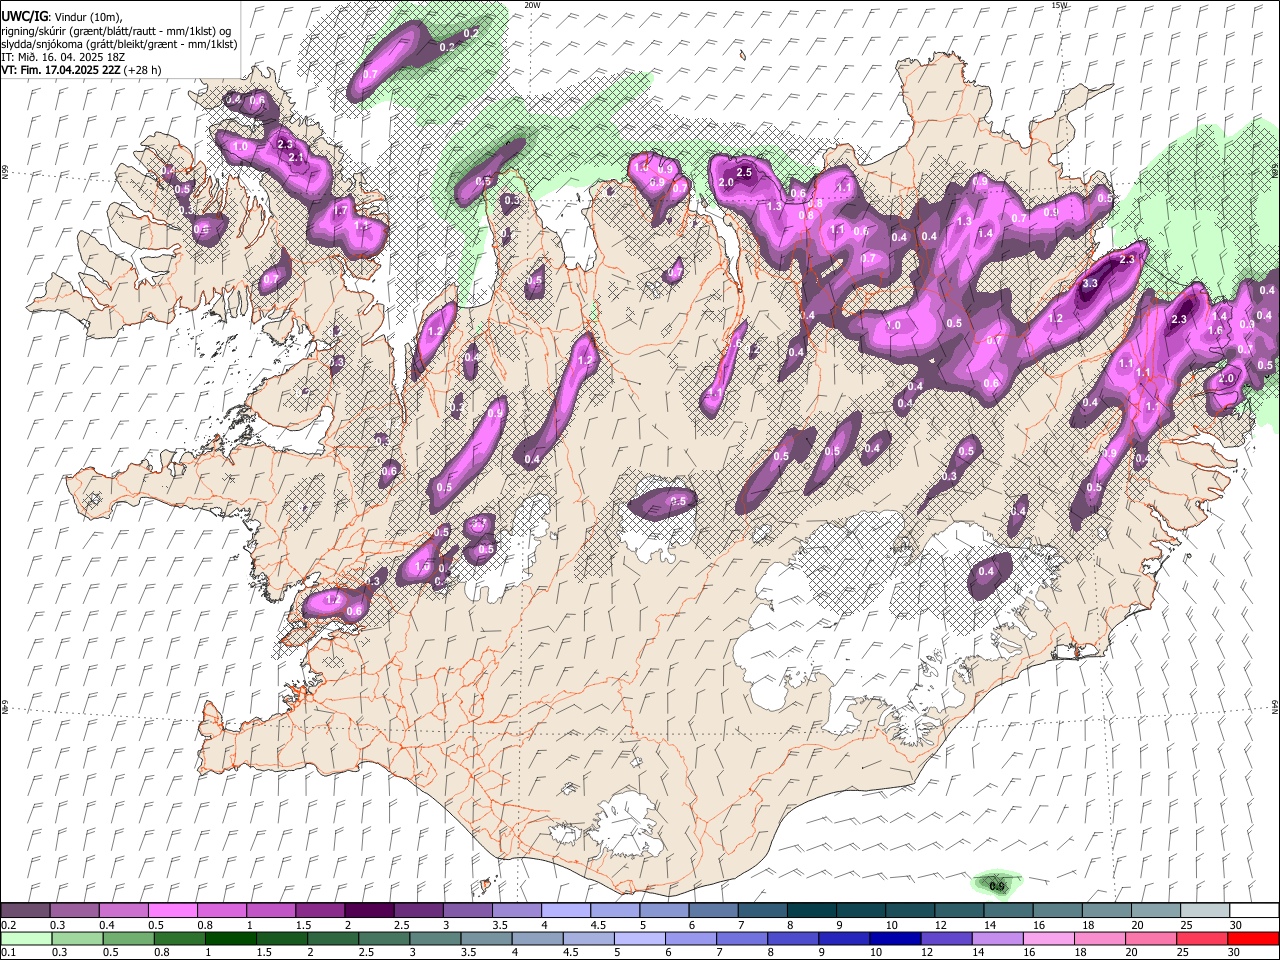Screen dimensions: 1280x960
Task: Click the 'UWC/IG' heading in the title box
Action: click(24, 16)
